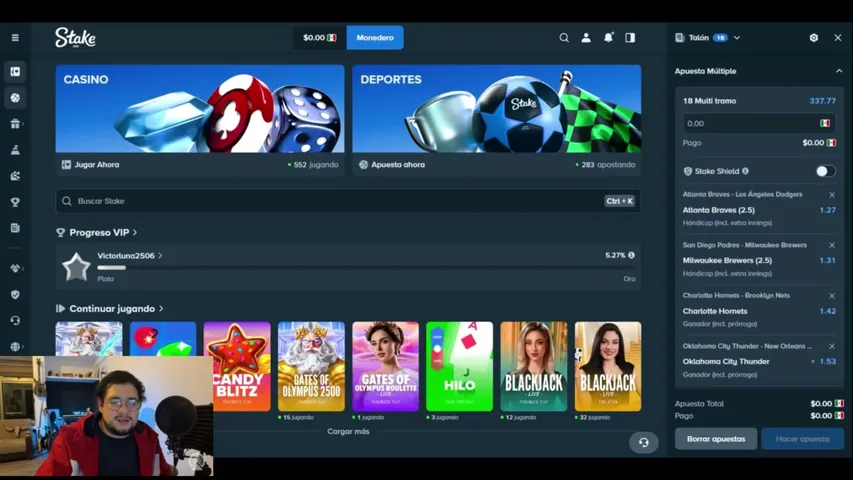
Task: Click the 337.77 multi odds value
Action: click(823, 101)
